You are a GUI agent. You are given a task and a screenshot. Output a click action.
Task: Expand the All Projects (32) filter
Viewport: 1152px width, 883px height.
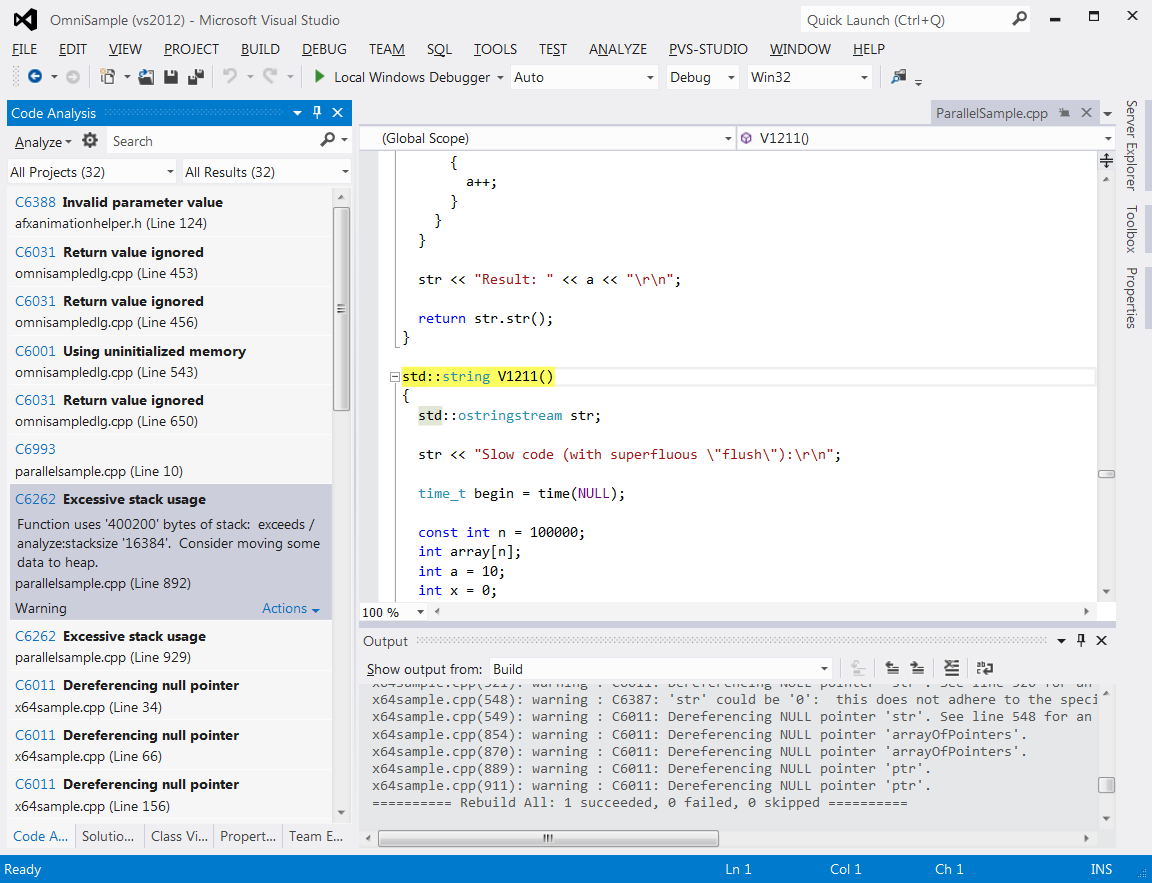(92, 172)
